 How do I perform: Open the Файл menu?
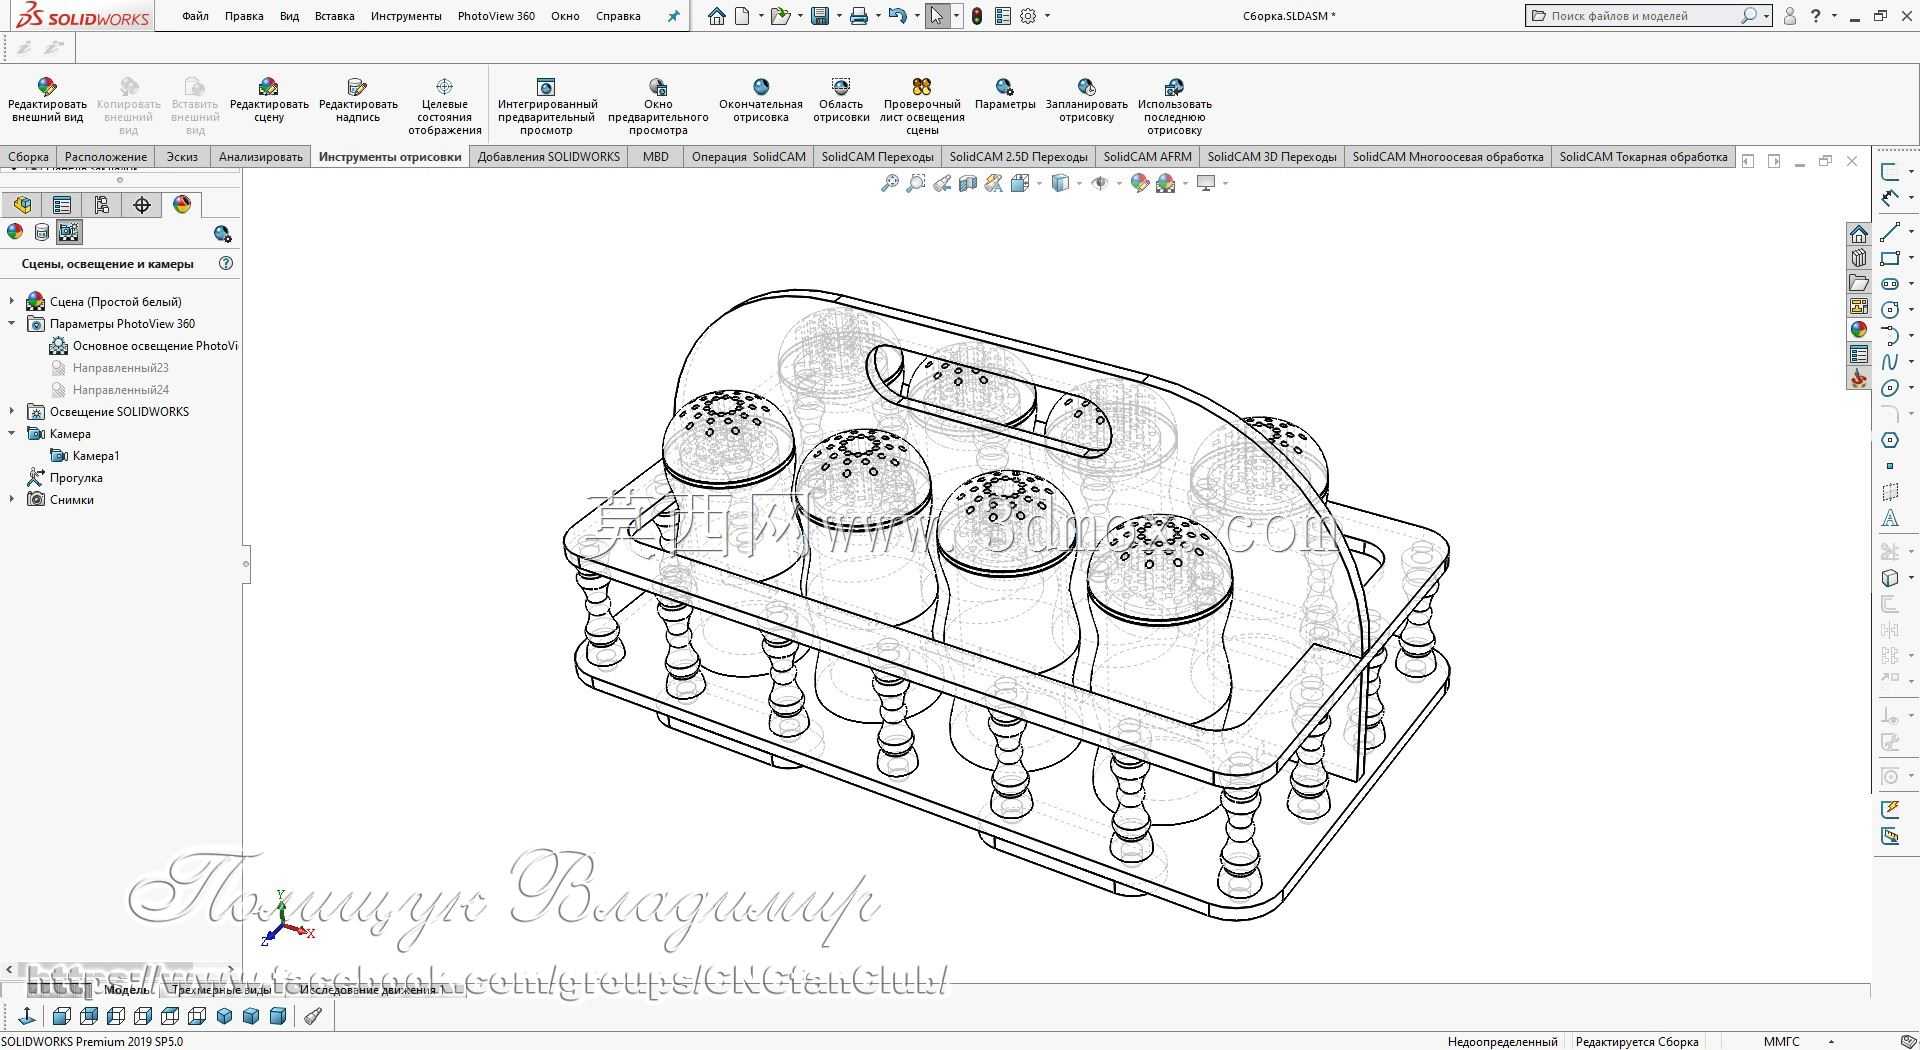click(x=196, y=16)
